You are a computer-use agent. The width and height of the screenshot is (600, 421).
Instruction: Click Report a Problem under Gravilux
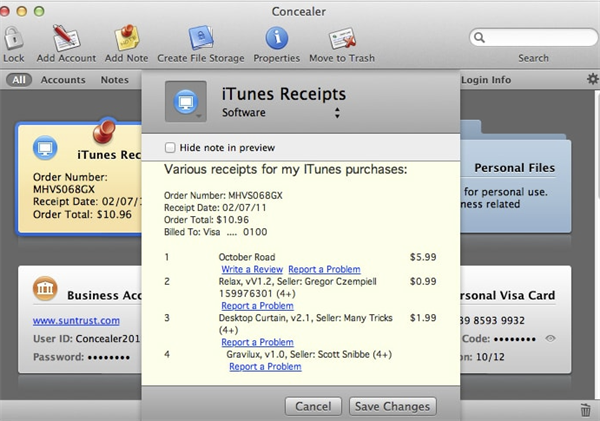[265, 366]
